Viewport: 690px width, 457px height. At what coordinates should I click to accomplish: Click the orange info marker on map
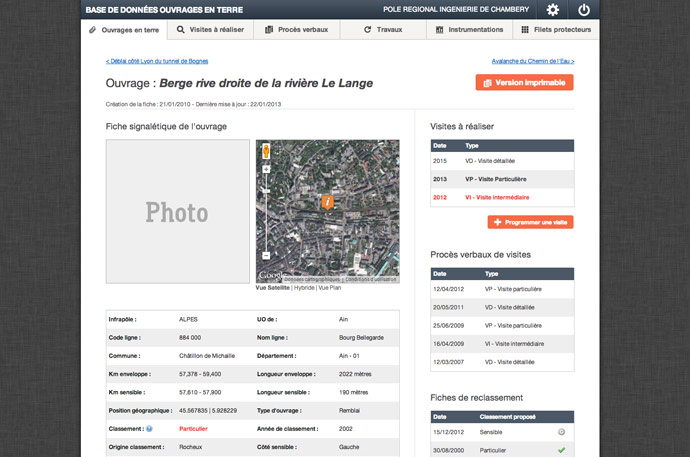click(327, 202)
